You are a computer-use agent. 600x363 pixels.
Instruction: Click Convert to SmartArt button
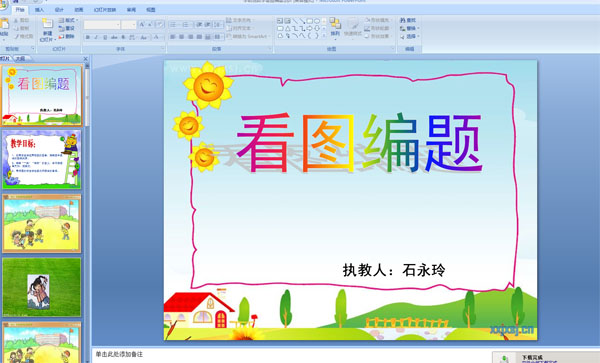(x=248, y=36)
